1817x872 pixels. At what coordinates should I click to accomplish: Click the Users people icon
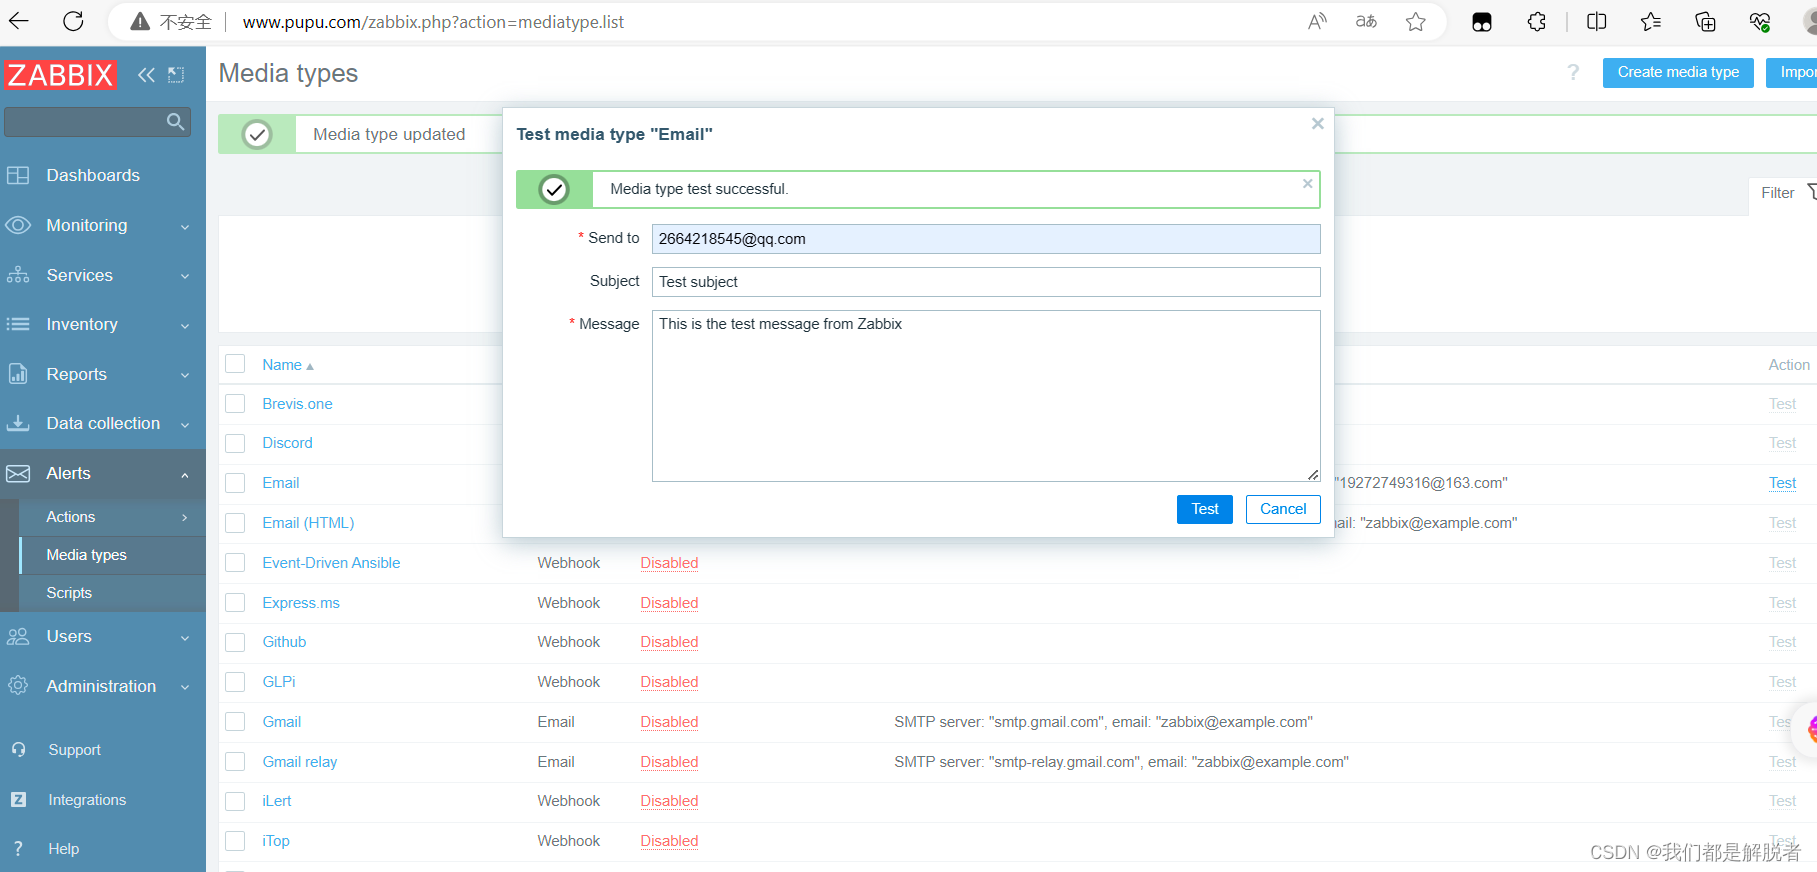point(18,636)
